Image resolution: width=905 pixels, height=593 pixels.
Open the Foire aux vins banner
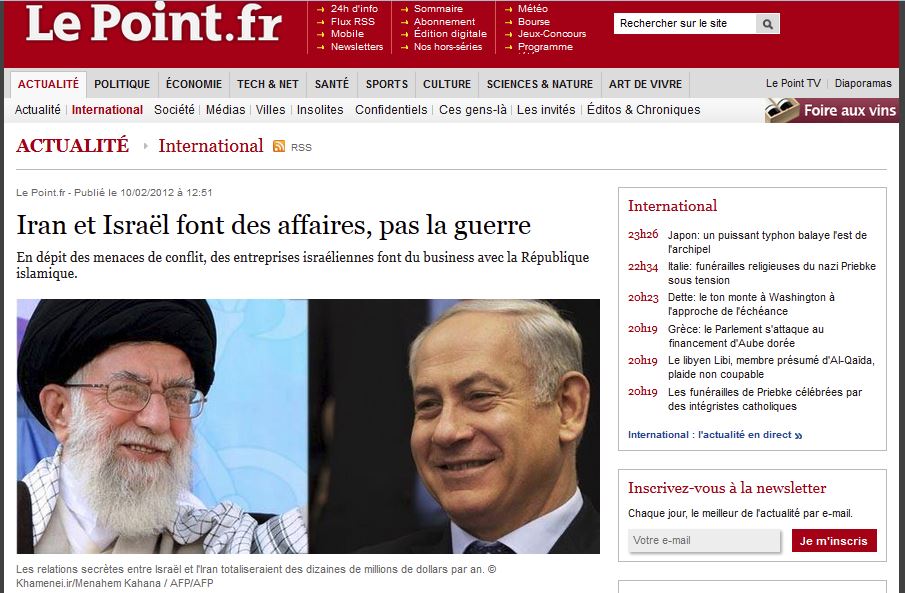click(x=831, y=110)
